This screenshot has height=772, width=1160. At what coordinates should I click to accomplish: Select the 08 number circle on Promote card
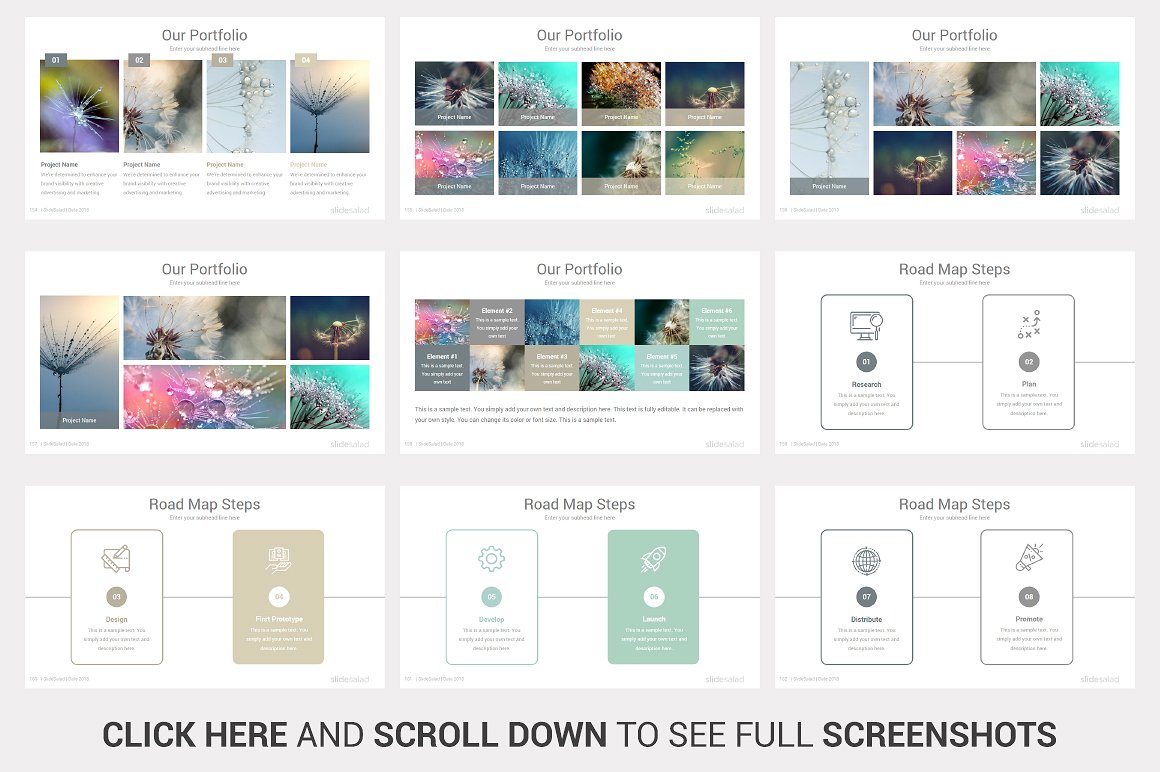tap(1028, 597)
